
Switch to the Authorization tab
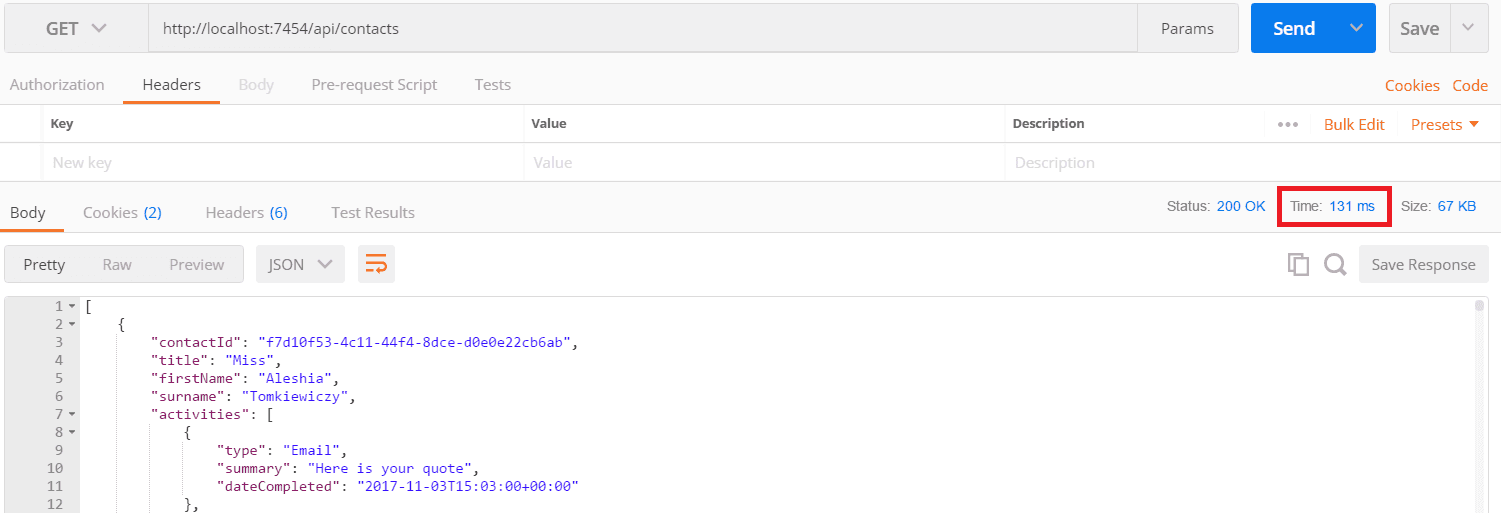(57, 85)
